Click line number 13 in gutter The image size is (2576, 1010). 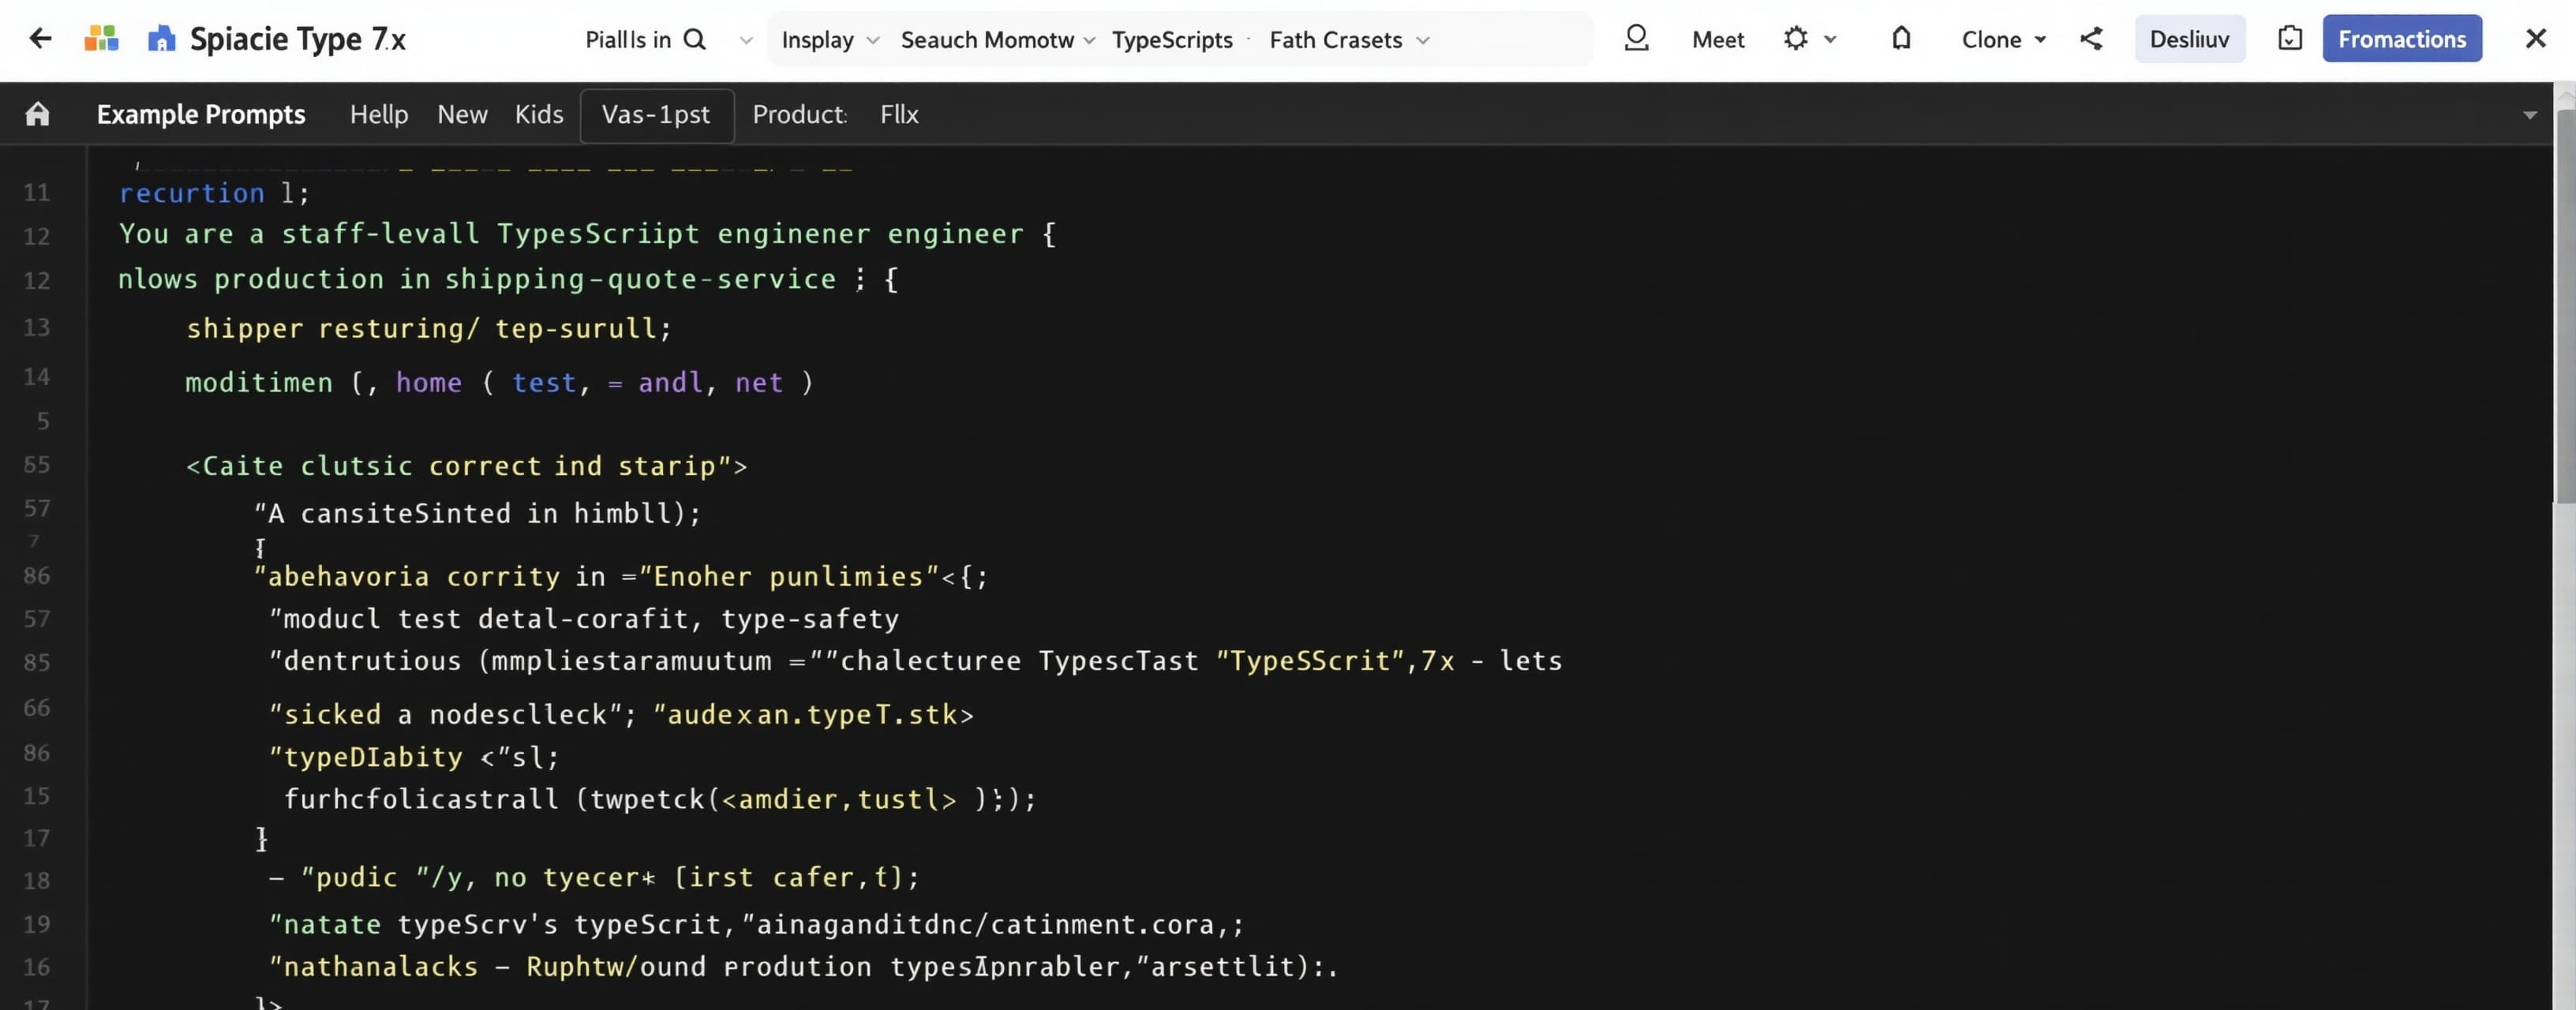(x=37, y=327)
